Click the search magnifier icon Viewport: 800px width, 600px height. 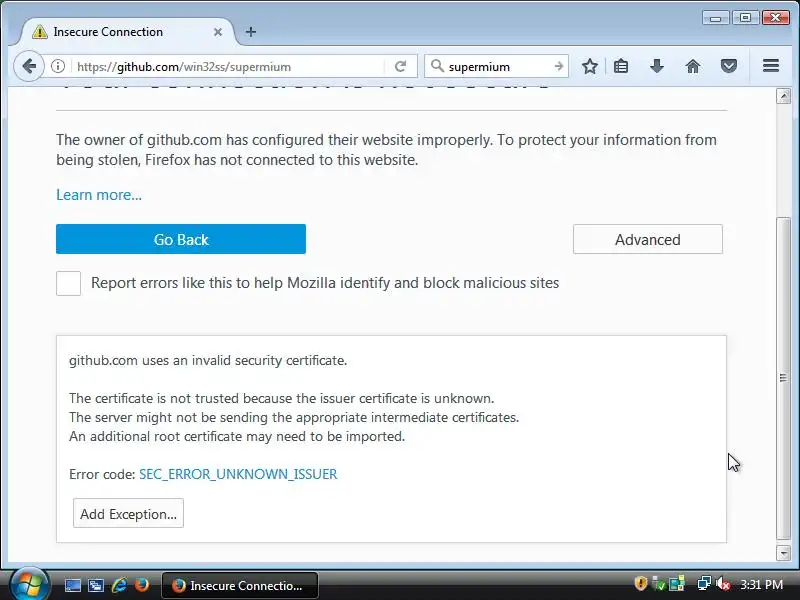(x=437, y=66)
